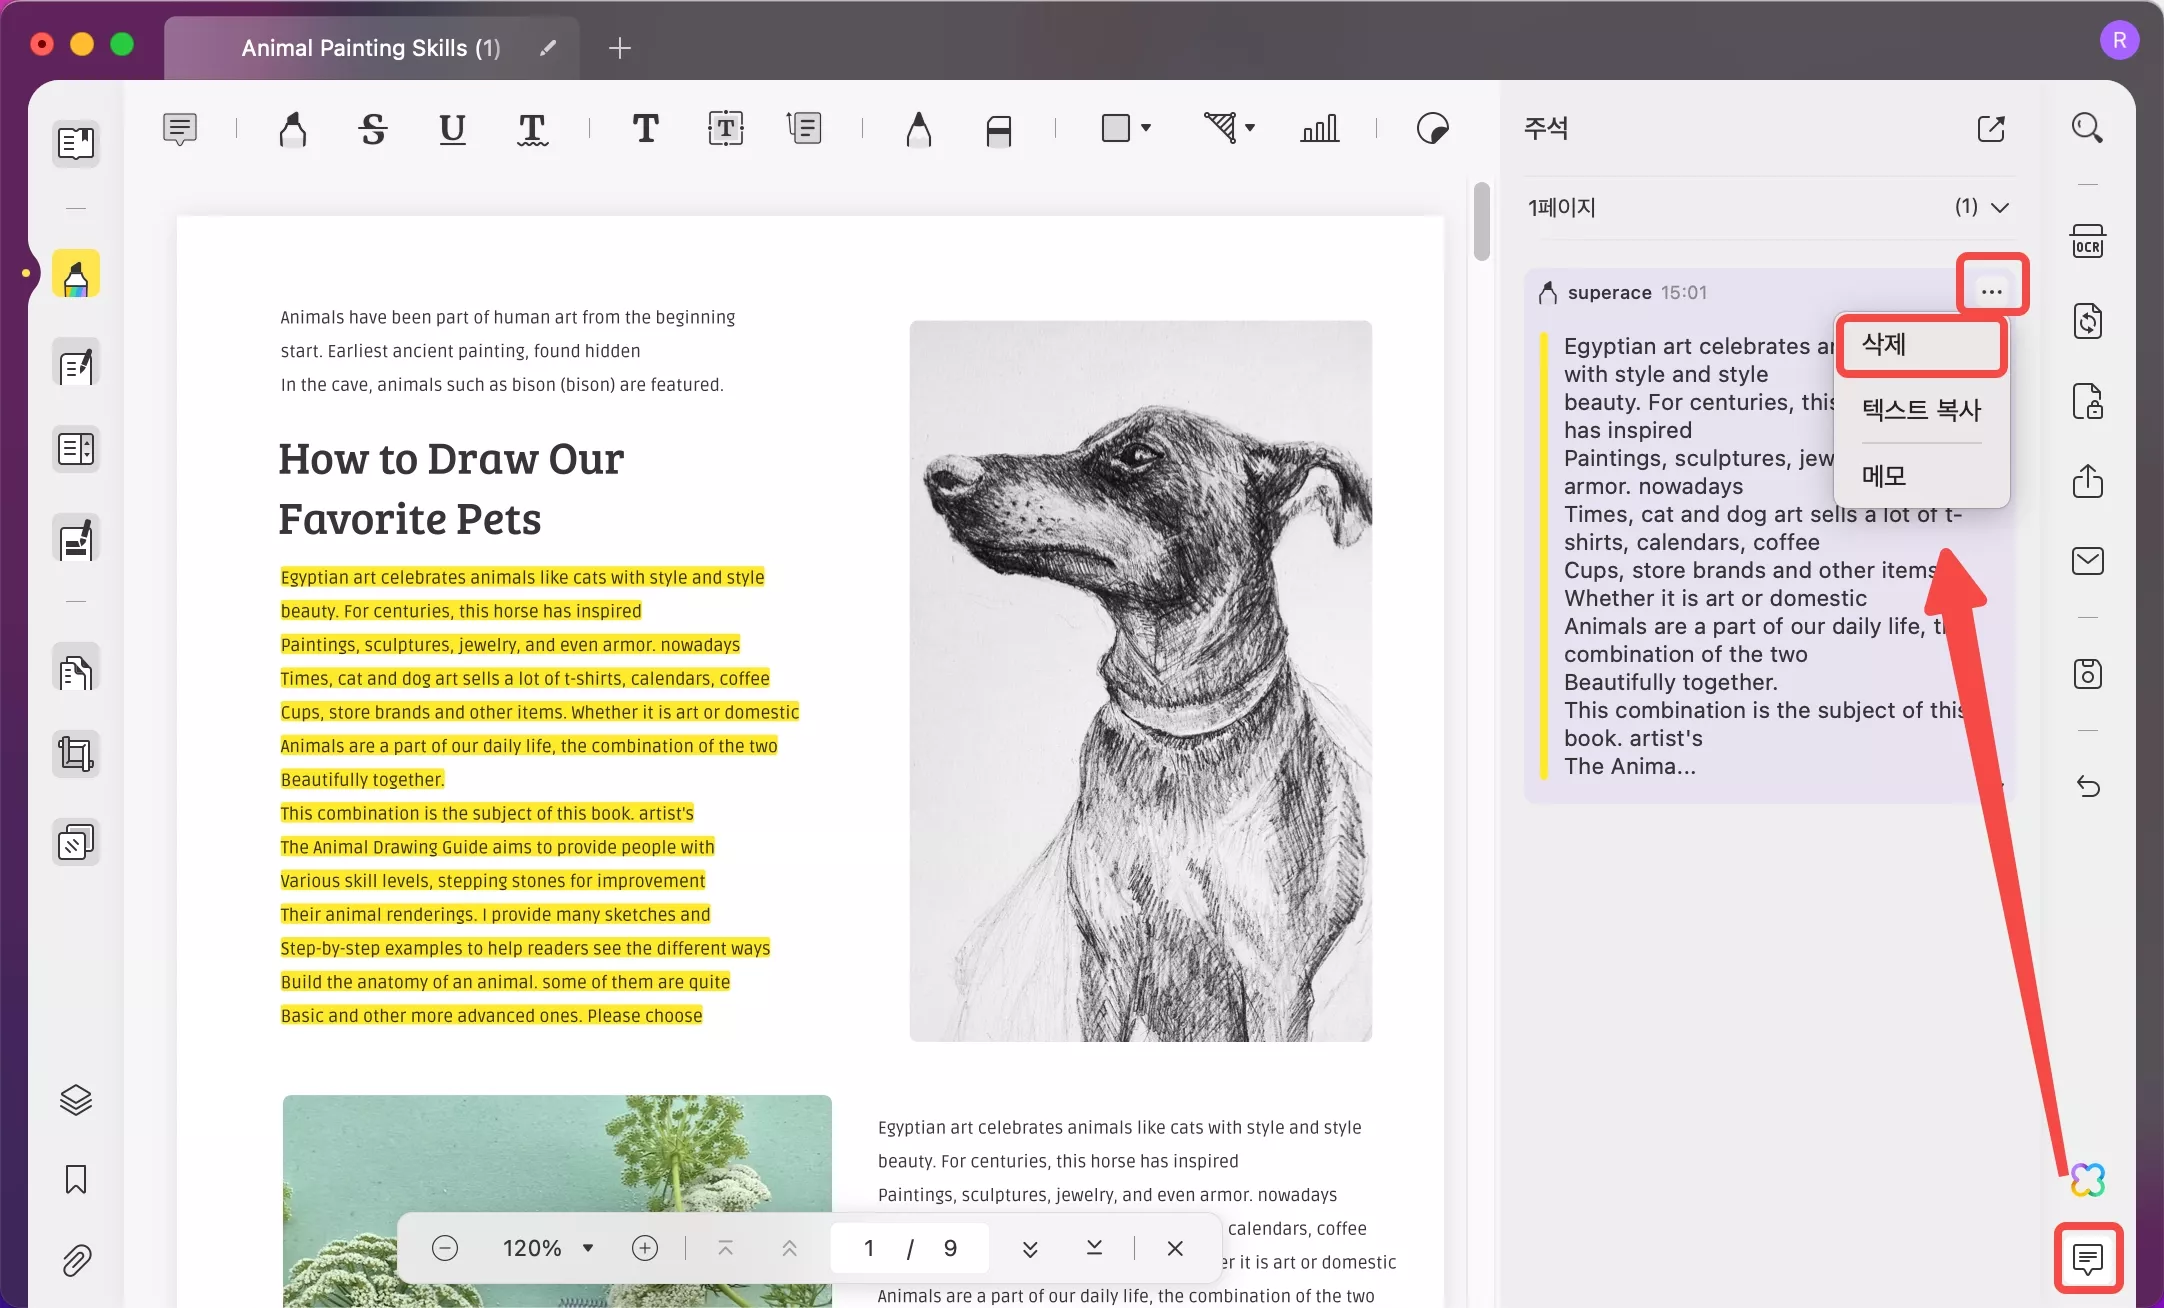Rename the Animal Painting Skills tab

coord(547,48)
